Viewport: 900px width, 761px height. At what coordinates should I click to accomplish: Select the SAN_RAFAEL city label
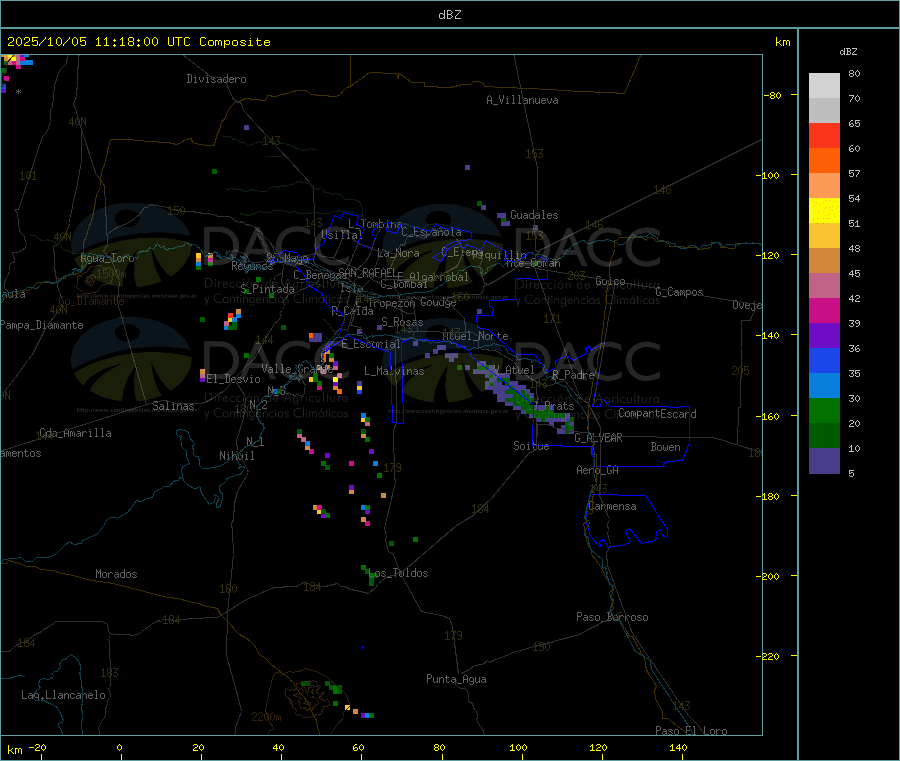coord(366,272)
